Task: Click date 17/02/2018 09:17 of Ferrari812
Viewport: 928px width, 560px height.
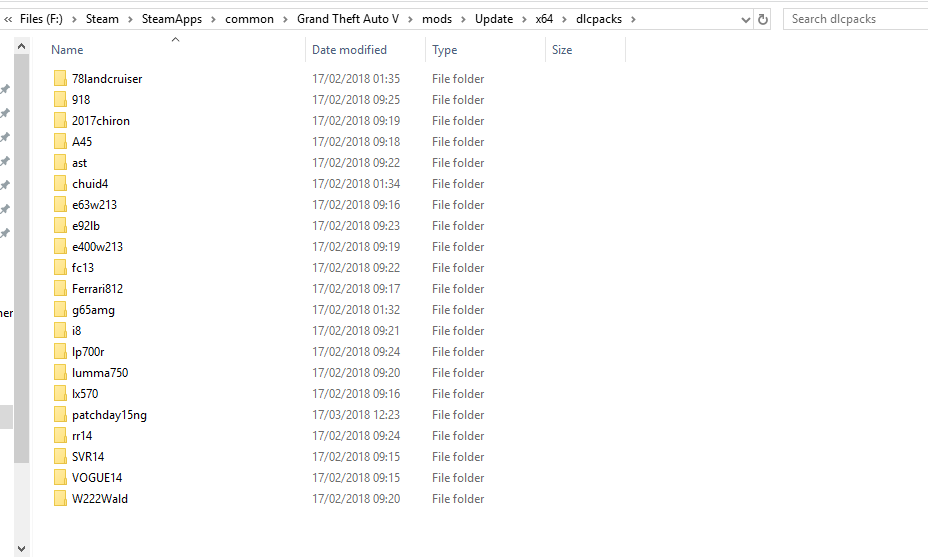Action: (x=356, y=289)
